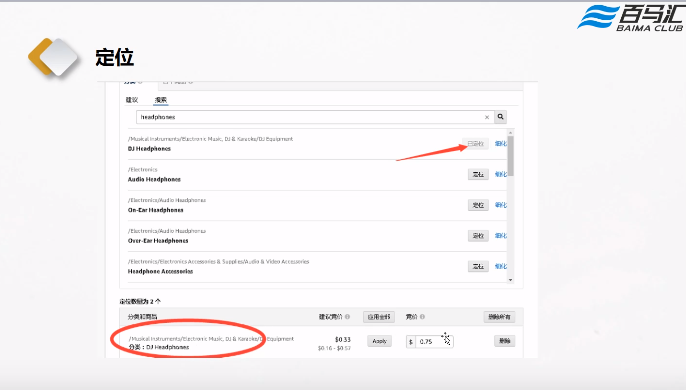This screenshot has width=686, height=390.
Task: Switch to the 建议 tab
Action: pos(132,100)
